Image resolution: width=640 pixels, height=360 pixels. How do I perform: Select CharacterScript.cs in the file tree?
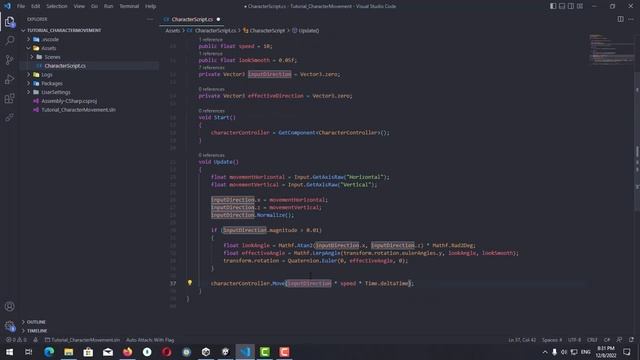(x=65, y=66)
